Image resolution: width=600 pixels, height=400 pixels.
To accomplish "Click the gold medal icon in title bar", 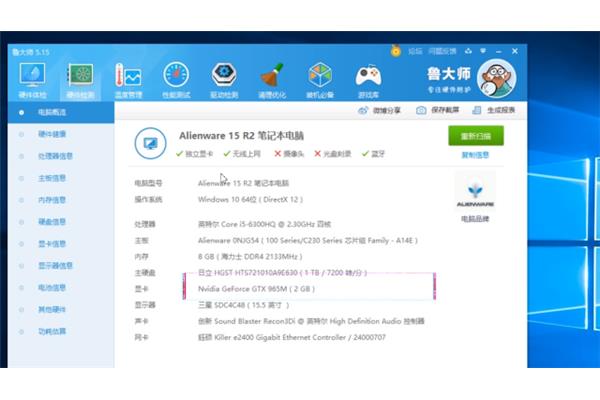I will click(x=396, y=51).
